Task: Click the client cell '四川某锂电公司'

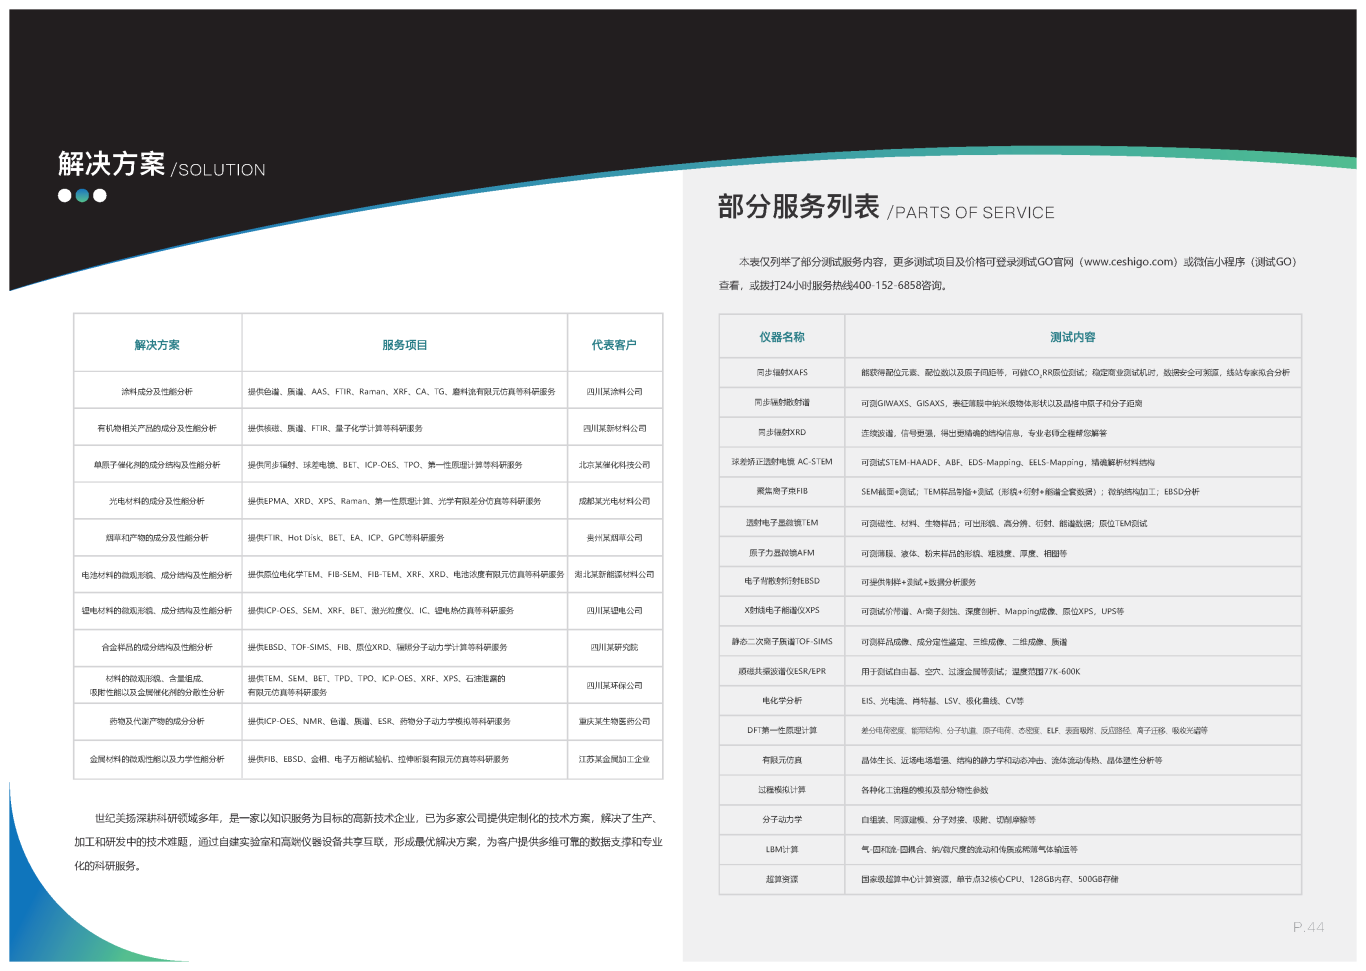Action: click(615, 610)
